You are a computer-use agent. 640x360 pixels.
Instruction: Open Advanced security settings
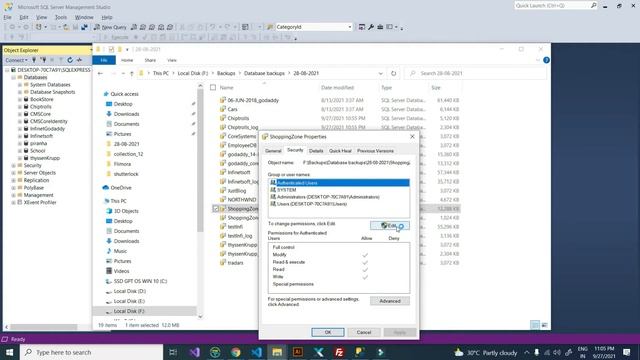[390, 301]
